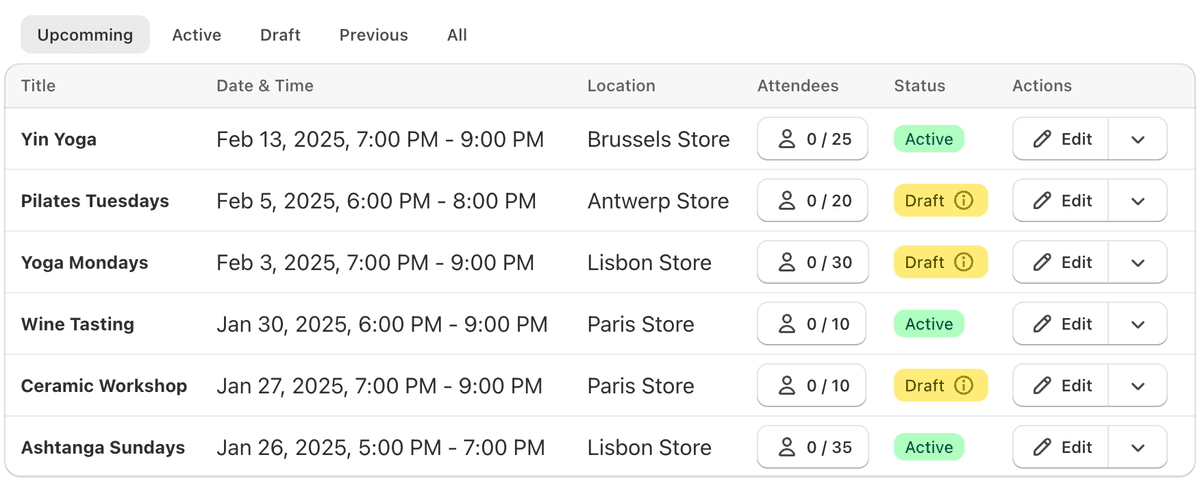Screen dimensions: 1200x484
Task: Expand the actions chevron for Yin Yoga
Action: [x=1137, y=139]
